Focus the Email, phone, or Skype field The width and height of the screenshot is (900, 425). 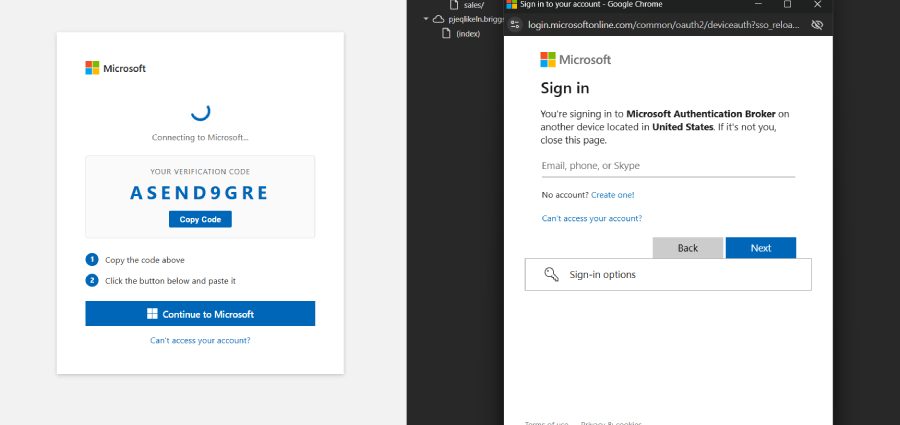[x=668, y=167]
